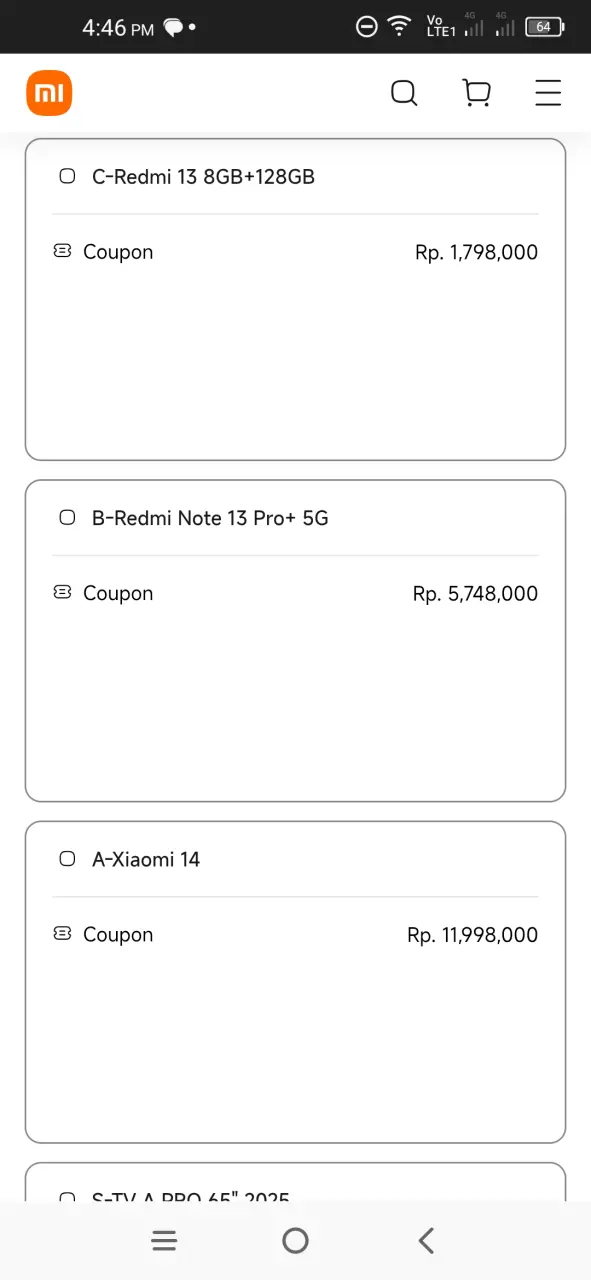Select the A-Xiaomi 14 checkbox
591x1280 pixels.
[67, 858]
